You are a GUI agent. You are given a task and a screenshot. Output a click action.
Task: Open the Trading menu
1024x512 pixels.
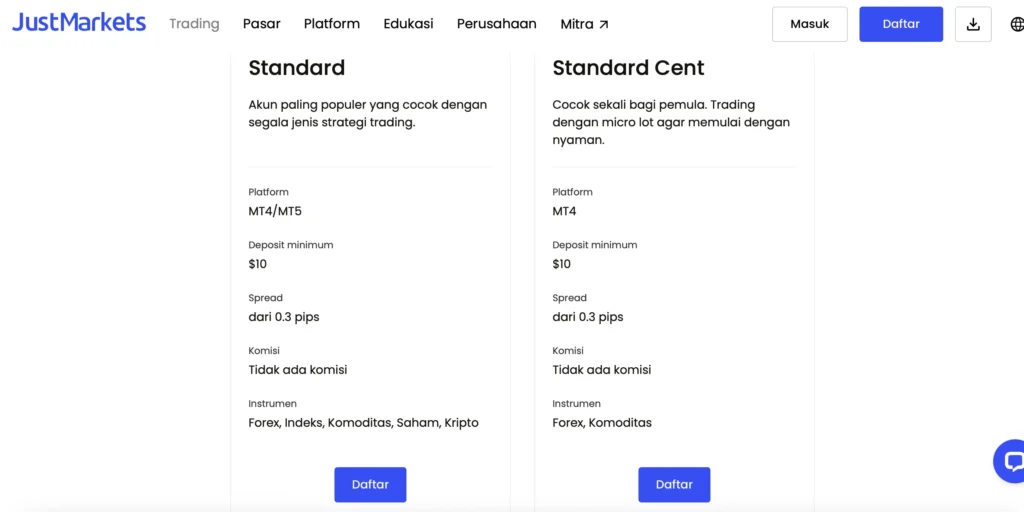point(194,24)
